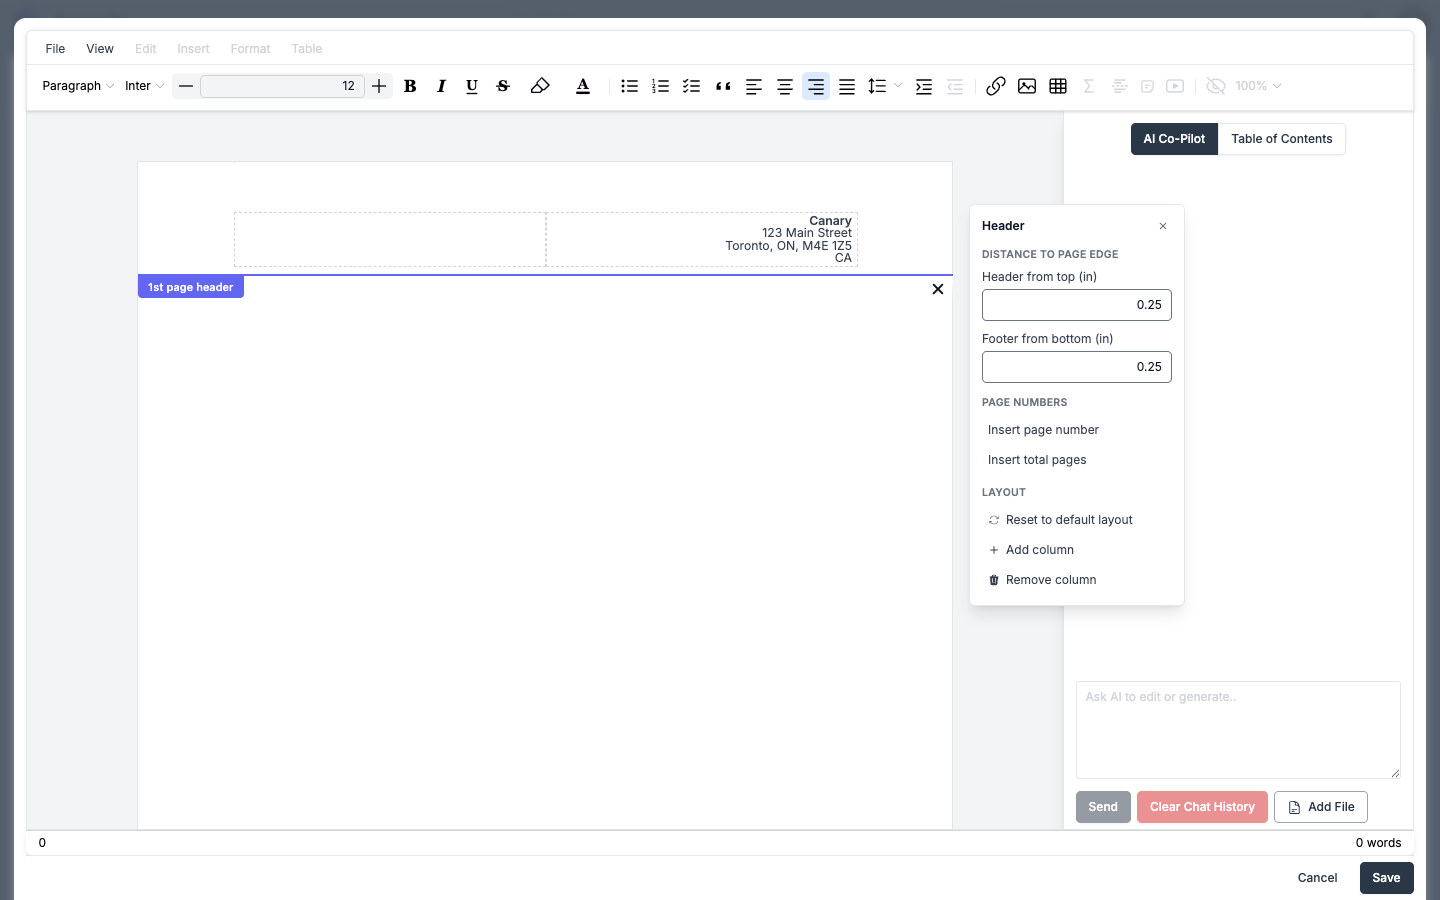Image resolution: width=1440 pixels, height=900 pixels.
Task: Select the AI Co-Pilot tab
Action: (1174, 139)
